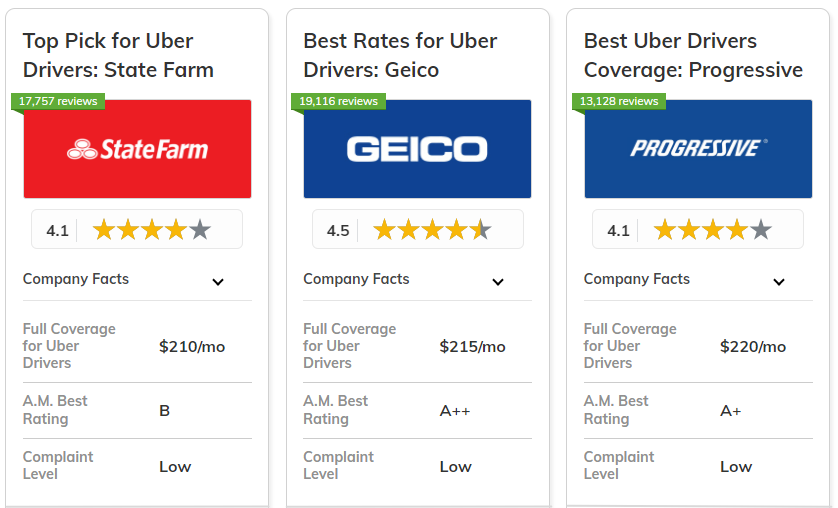
Task: Open "Top Pick for Uber Drivers: State Farm" heading
Action: pyautogui.click(x=118, y=55)
